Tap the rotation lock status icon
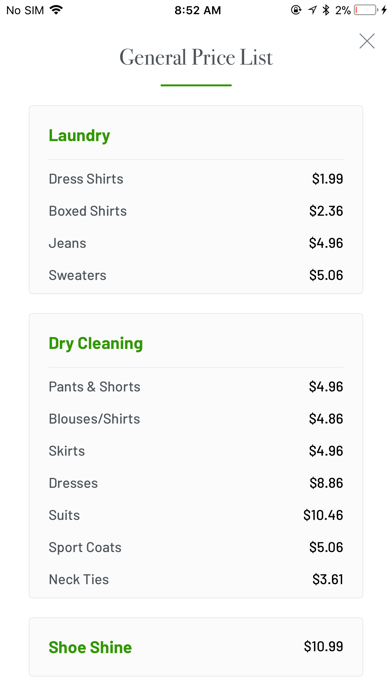This screenshot has width=392, height=696. point(296,10)
